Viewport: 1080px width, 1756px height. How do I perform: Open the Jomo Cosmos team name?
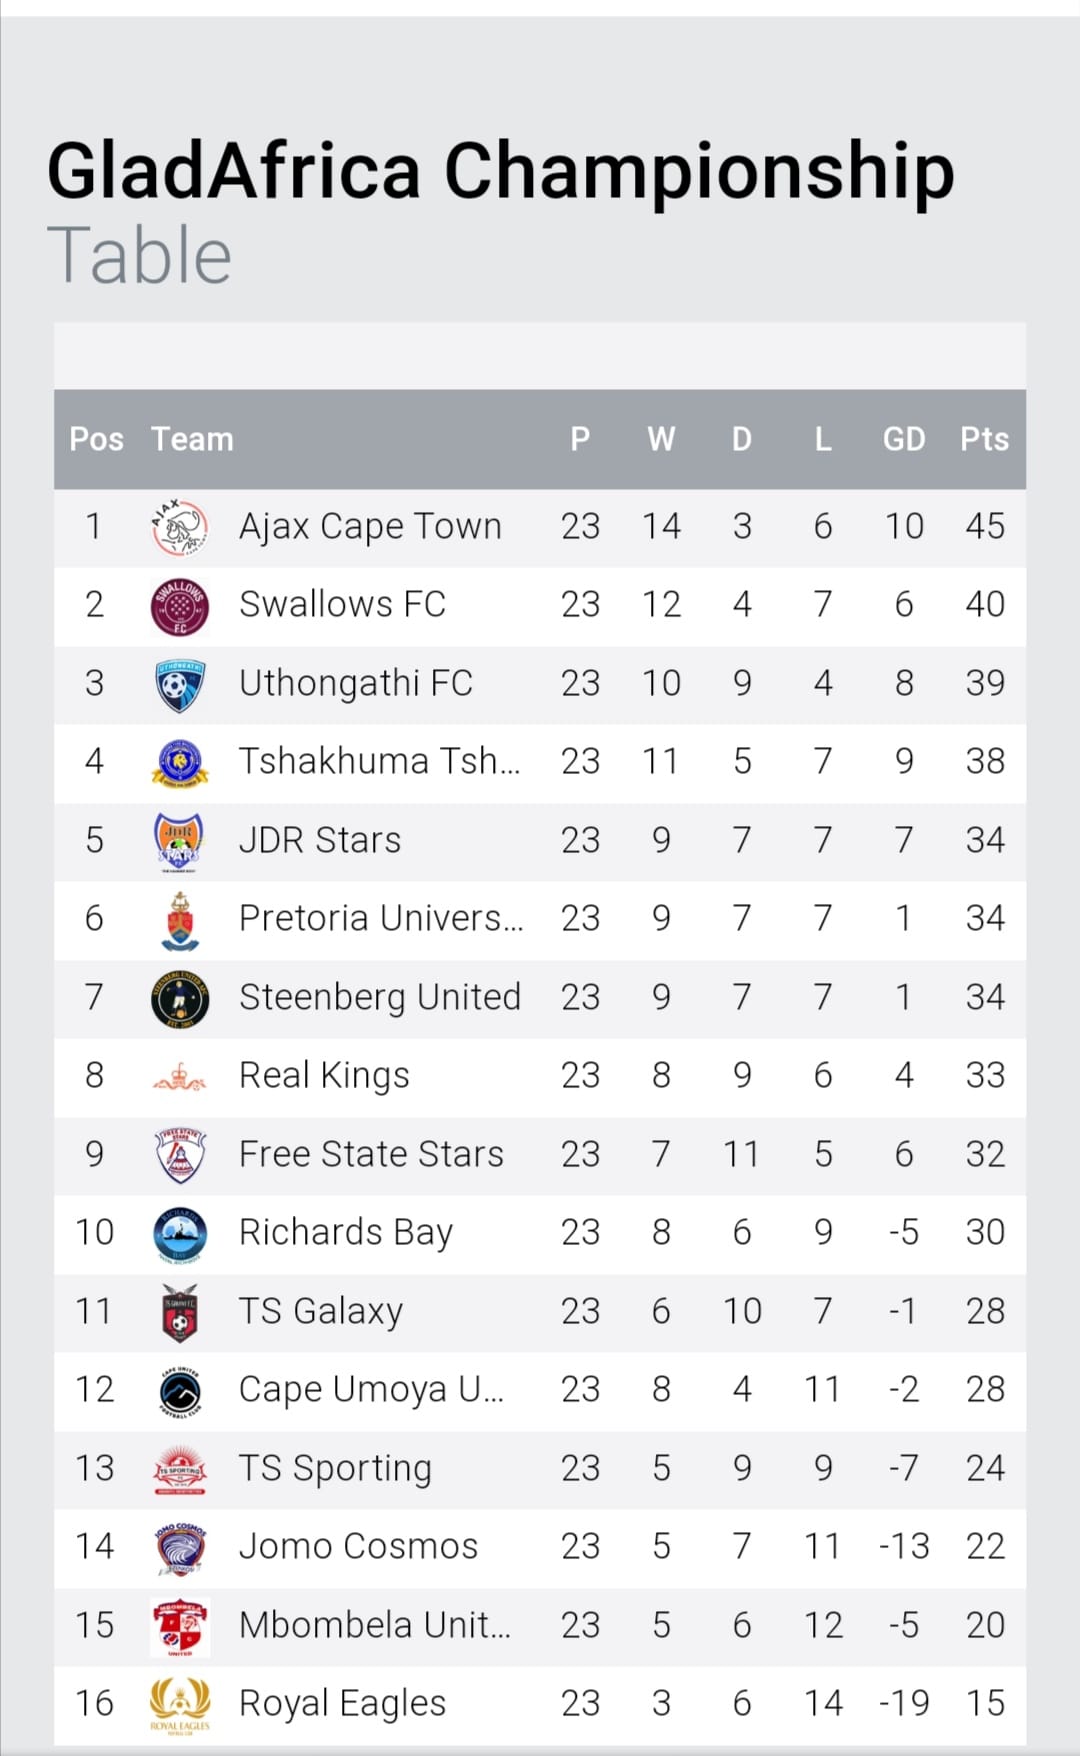tap(358, 1547)
